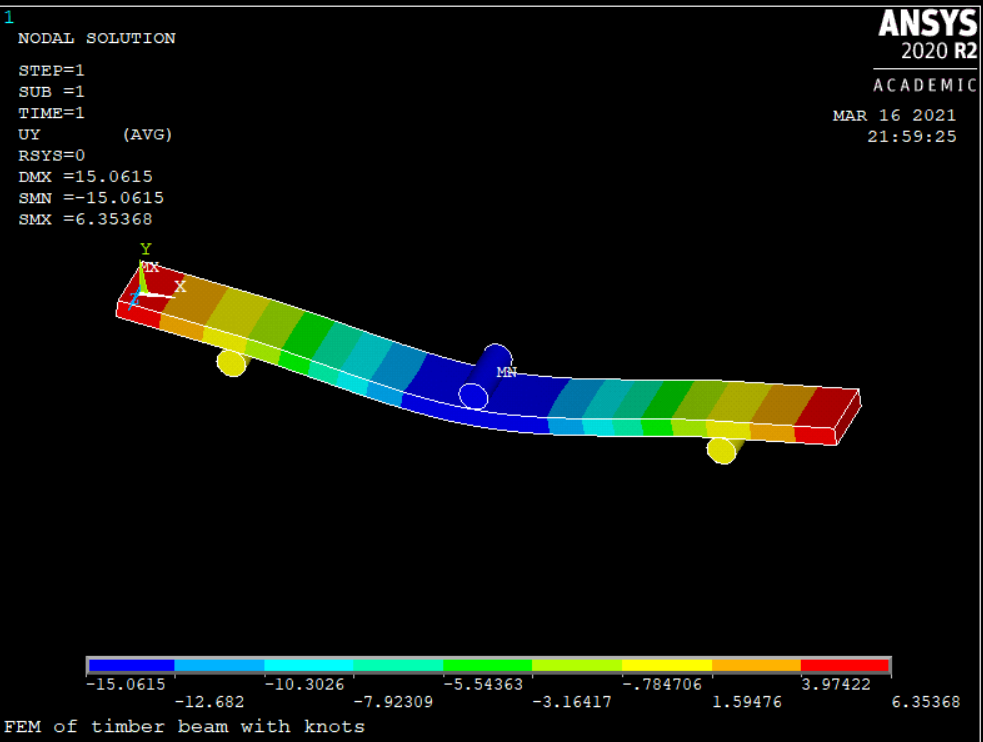
Task: Click the yellow right support roller
Action: pos(723,450)
